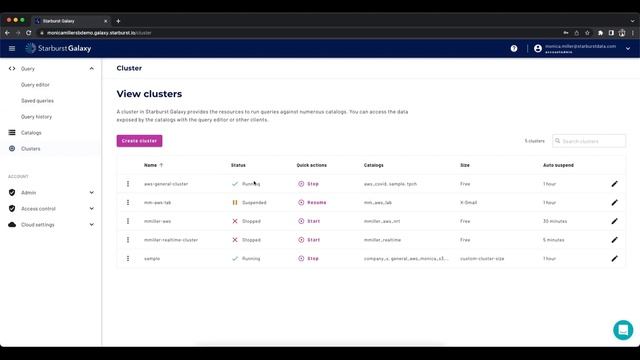The image size is (640, 360).
Task: Open the help question mark icon
Action: (514, 49)
